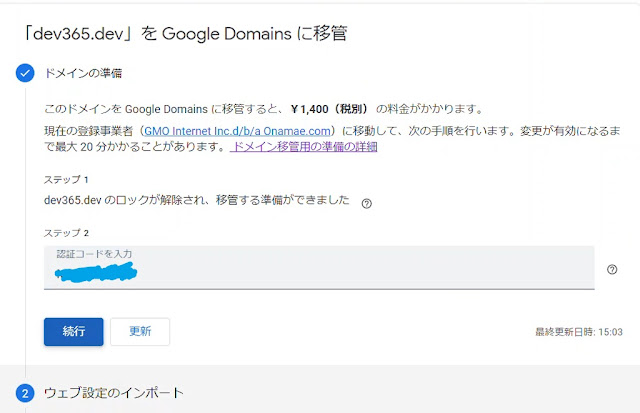Click the blue checkmark step icon for ドメインの準備
Screen dimensions: 640x413
25,73
